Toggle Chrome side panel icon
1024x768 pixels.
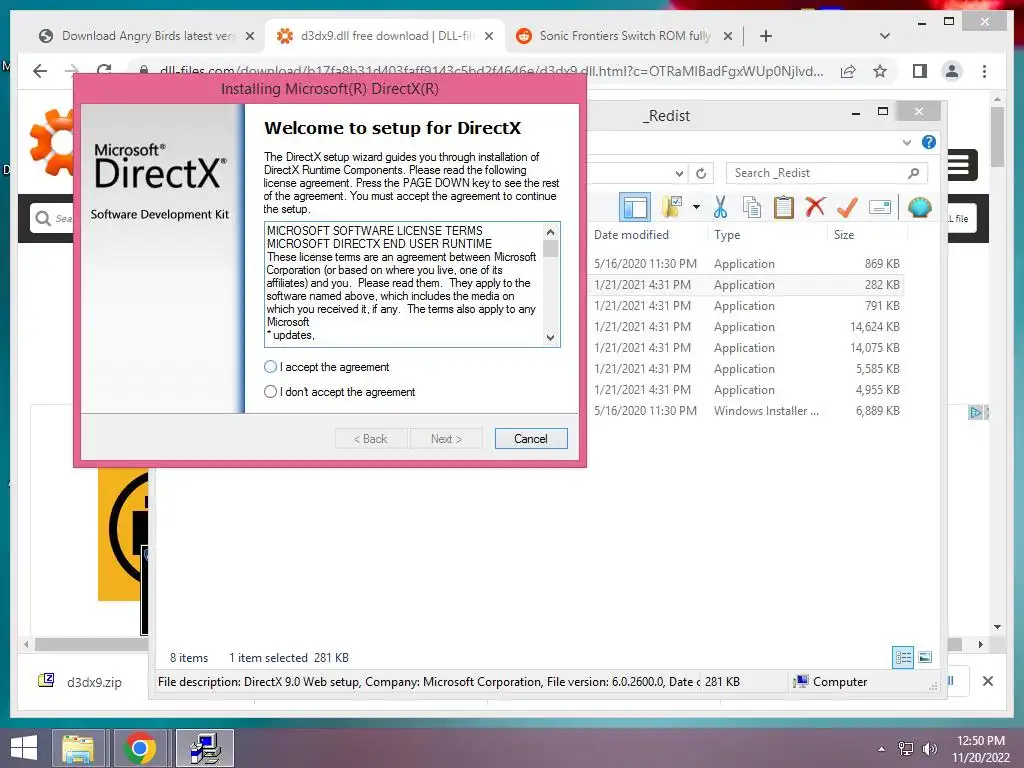pyautogui.click(x=920, y=71)
